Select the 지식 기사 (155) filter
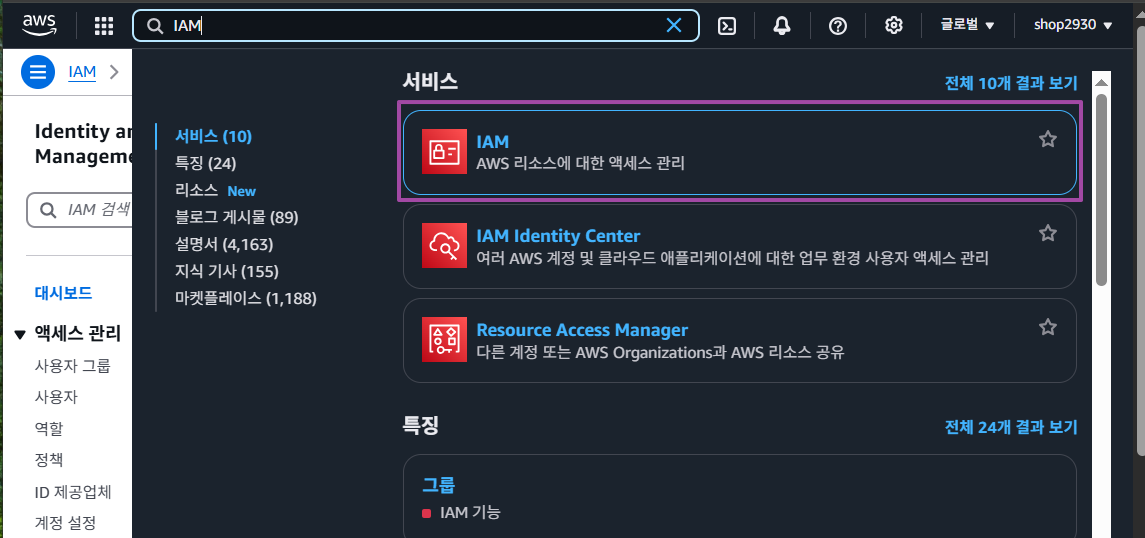1145x538 pixels. (x=226, y=272)
